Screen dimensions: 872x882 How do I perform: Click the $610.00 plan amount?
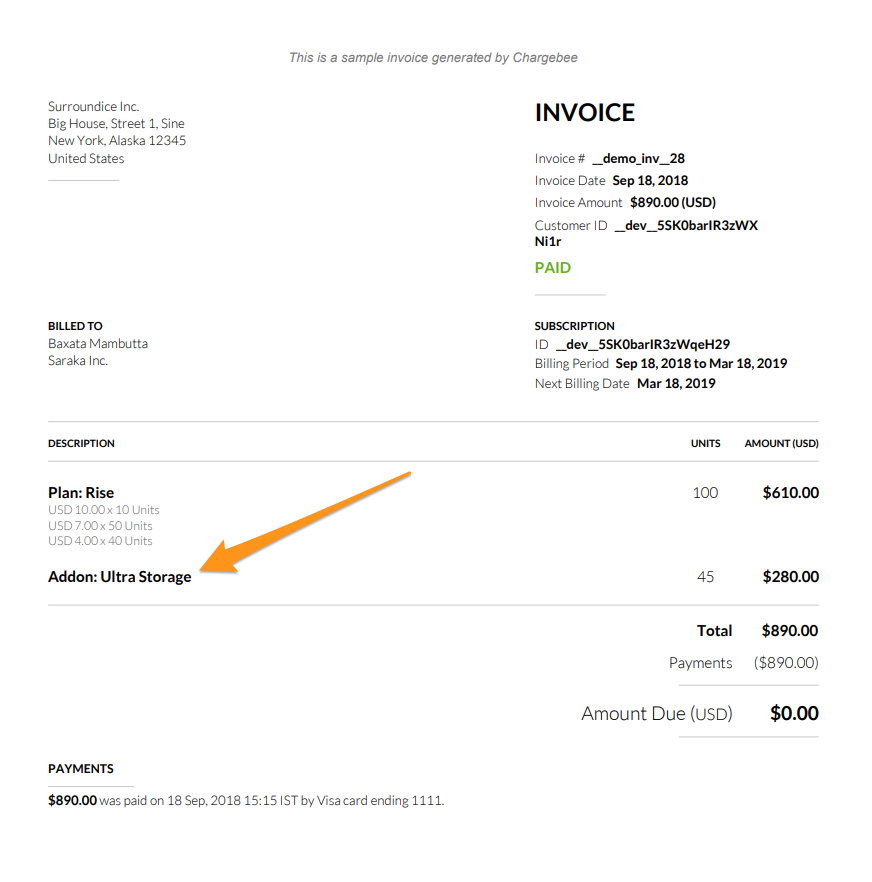[790, 493]
